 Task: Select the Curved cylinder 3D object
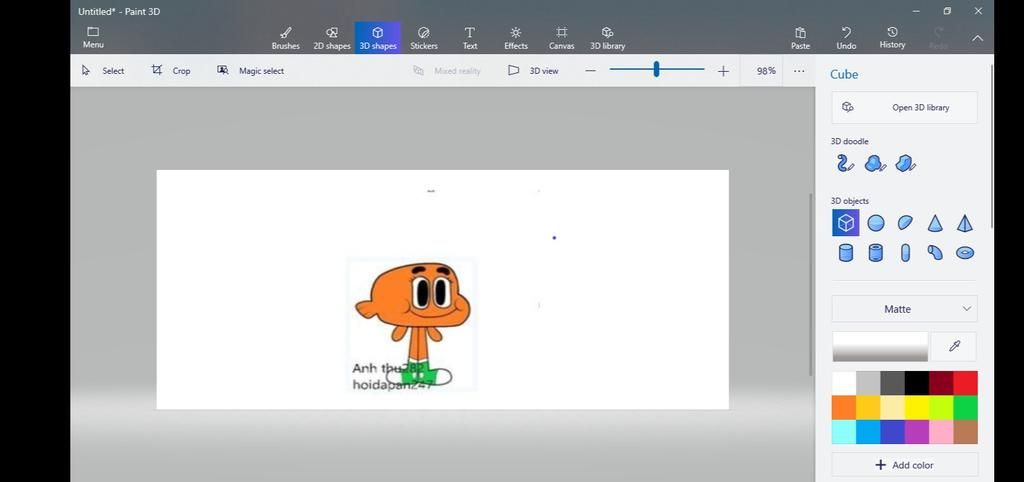click(935, 252)
